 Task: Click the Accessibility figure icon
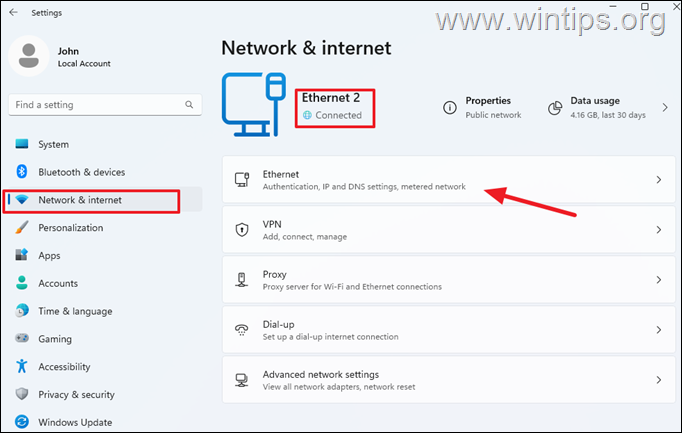click(x=21, y=366)
